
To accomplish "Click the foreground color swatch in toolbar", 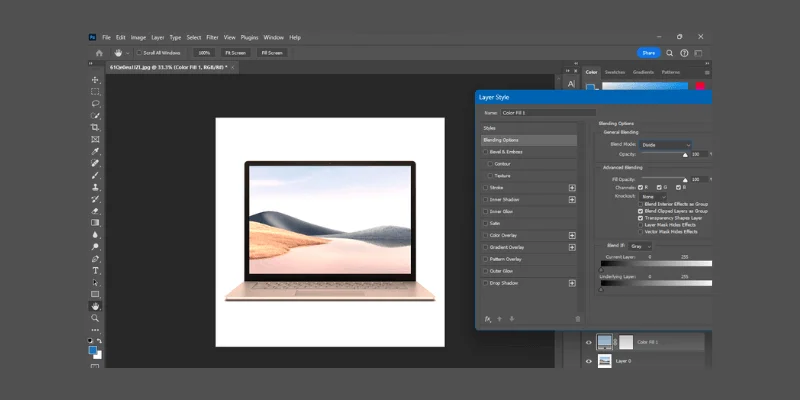I will tap(92, 350).
